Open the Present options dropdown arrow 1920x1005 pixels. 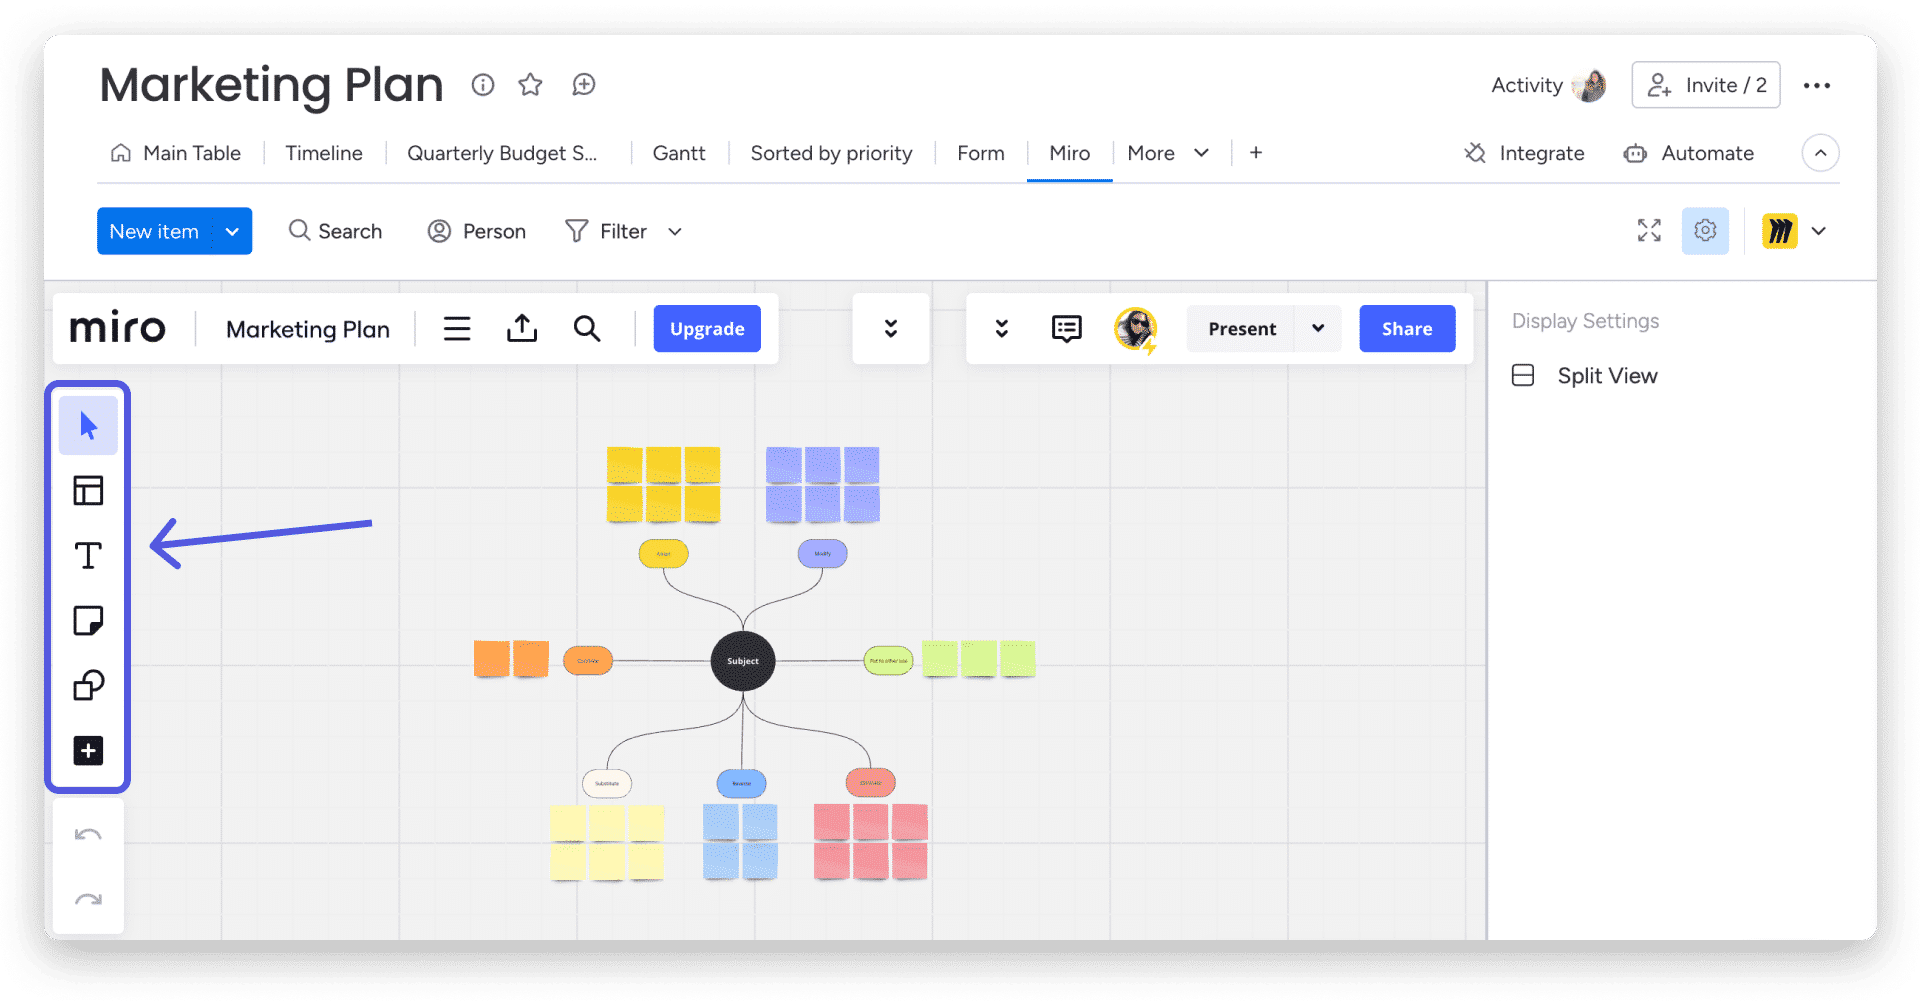tap(1318, 329)
